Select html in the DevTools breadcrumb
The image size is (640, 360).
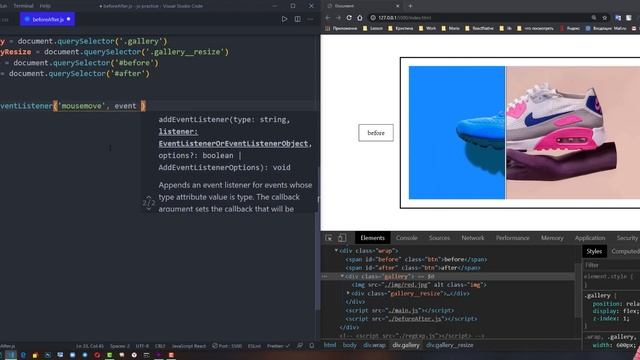[x=330, y=345]
